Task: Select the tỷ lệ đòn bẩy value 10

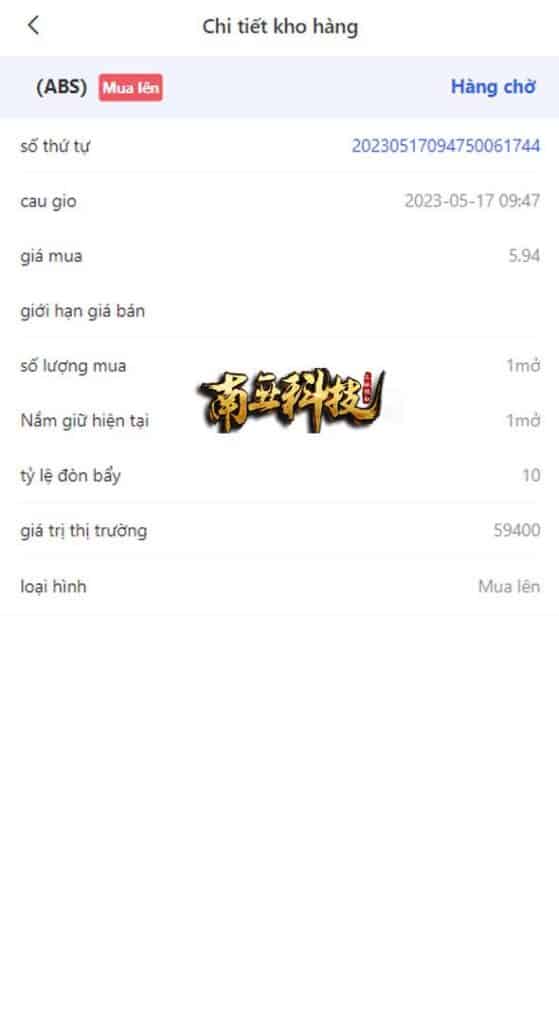Action: click(x=531, y=475)
